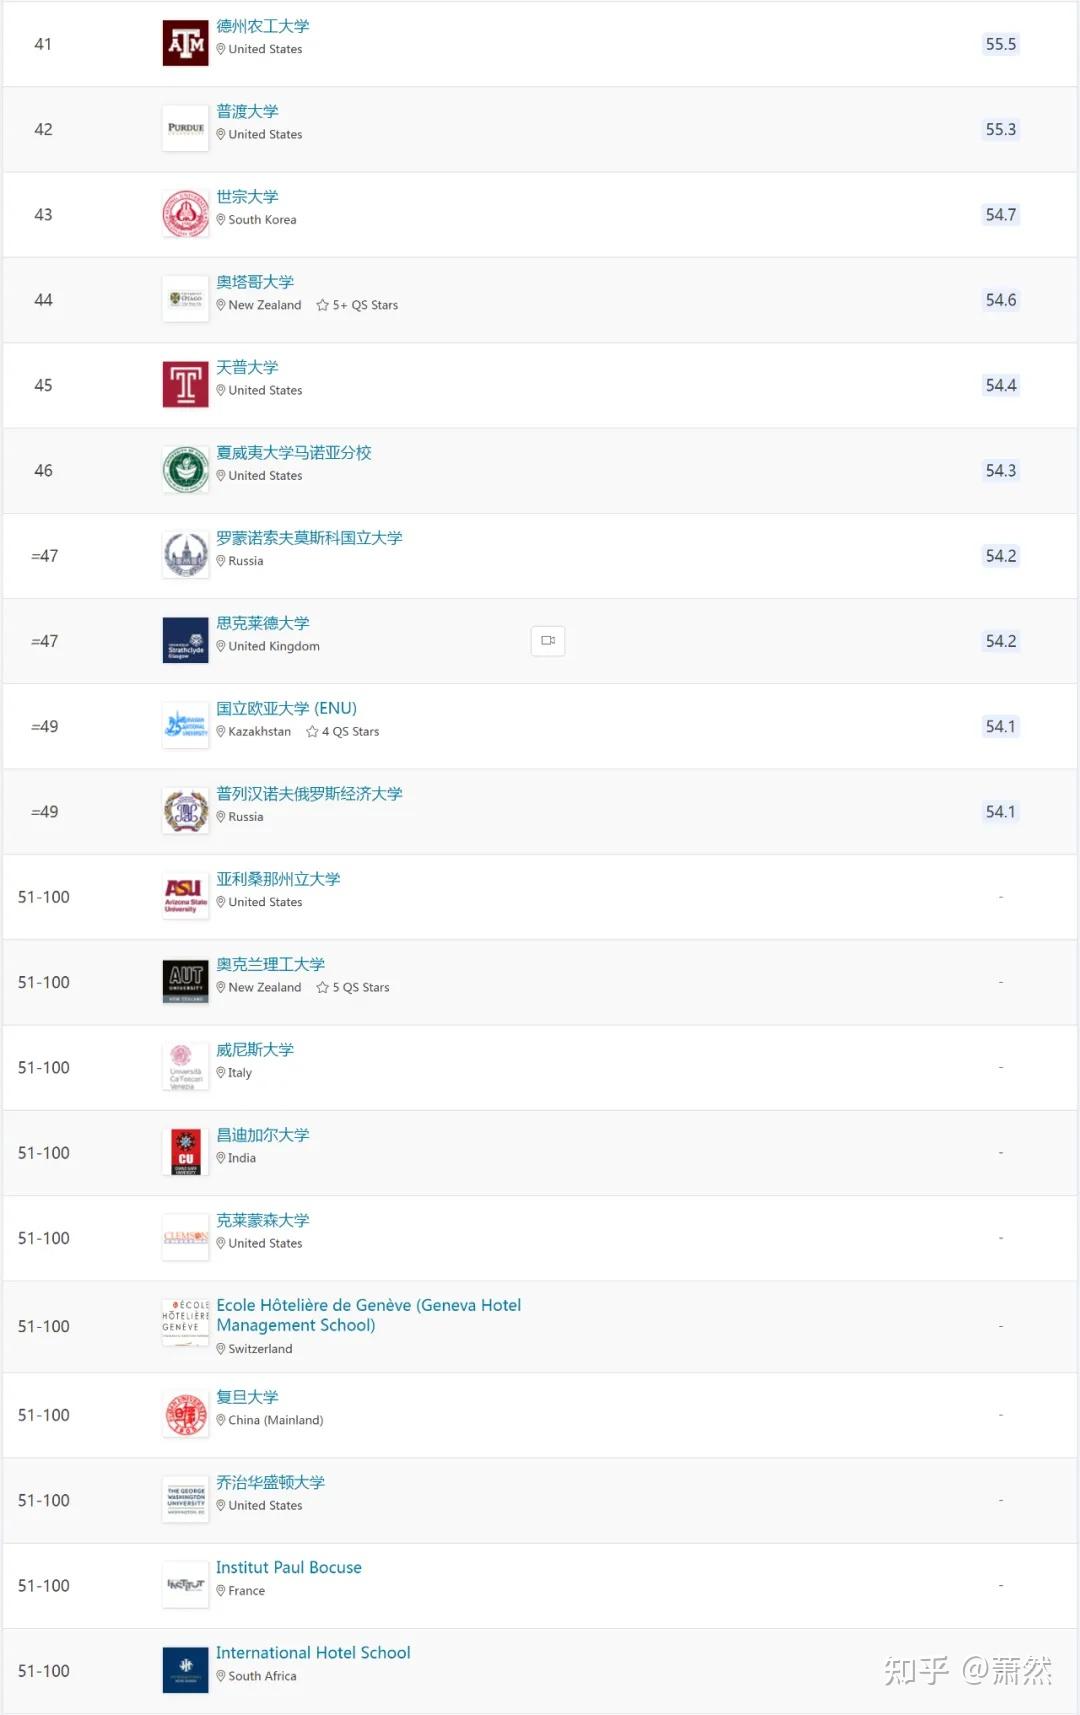The height and width of the screenshot is (1715, 1080).
Task: Click the 55.5 score for 德州农工大学
Action: (x=1000, y=44)
